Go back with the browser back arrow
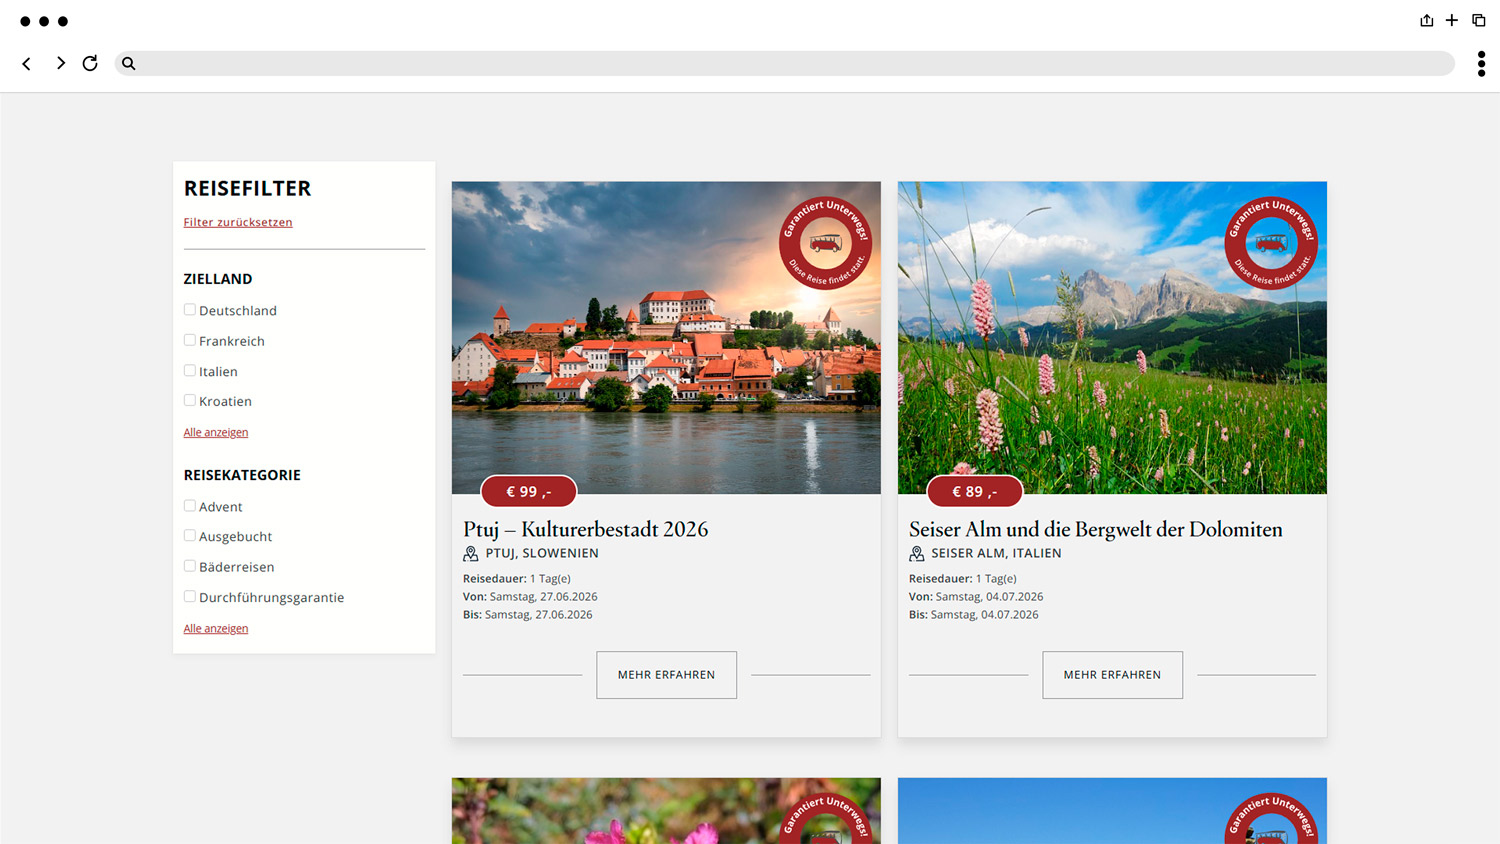 click(27, 63)
